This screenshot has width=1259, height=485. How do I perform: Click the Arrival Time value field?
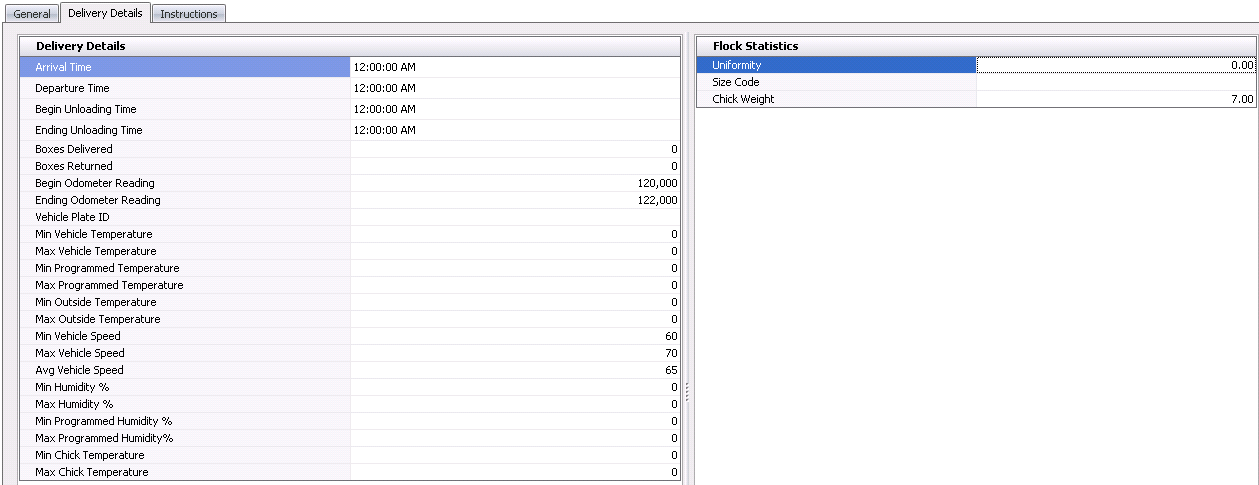(514, 67)
